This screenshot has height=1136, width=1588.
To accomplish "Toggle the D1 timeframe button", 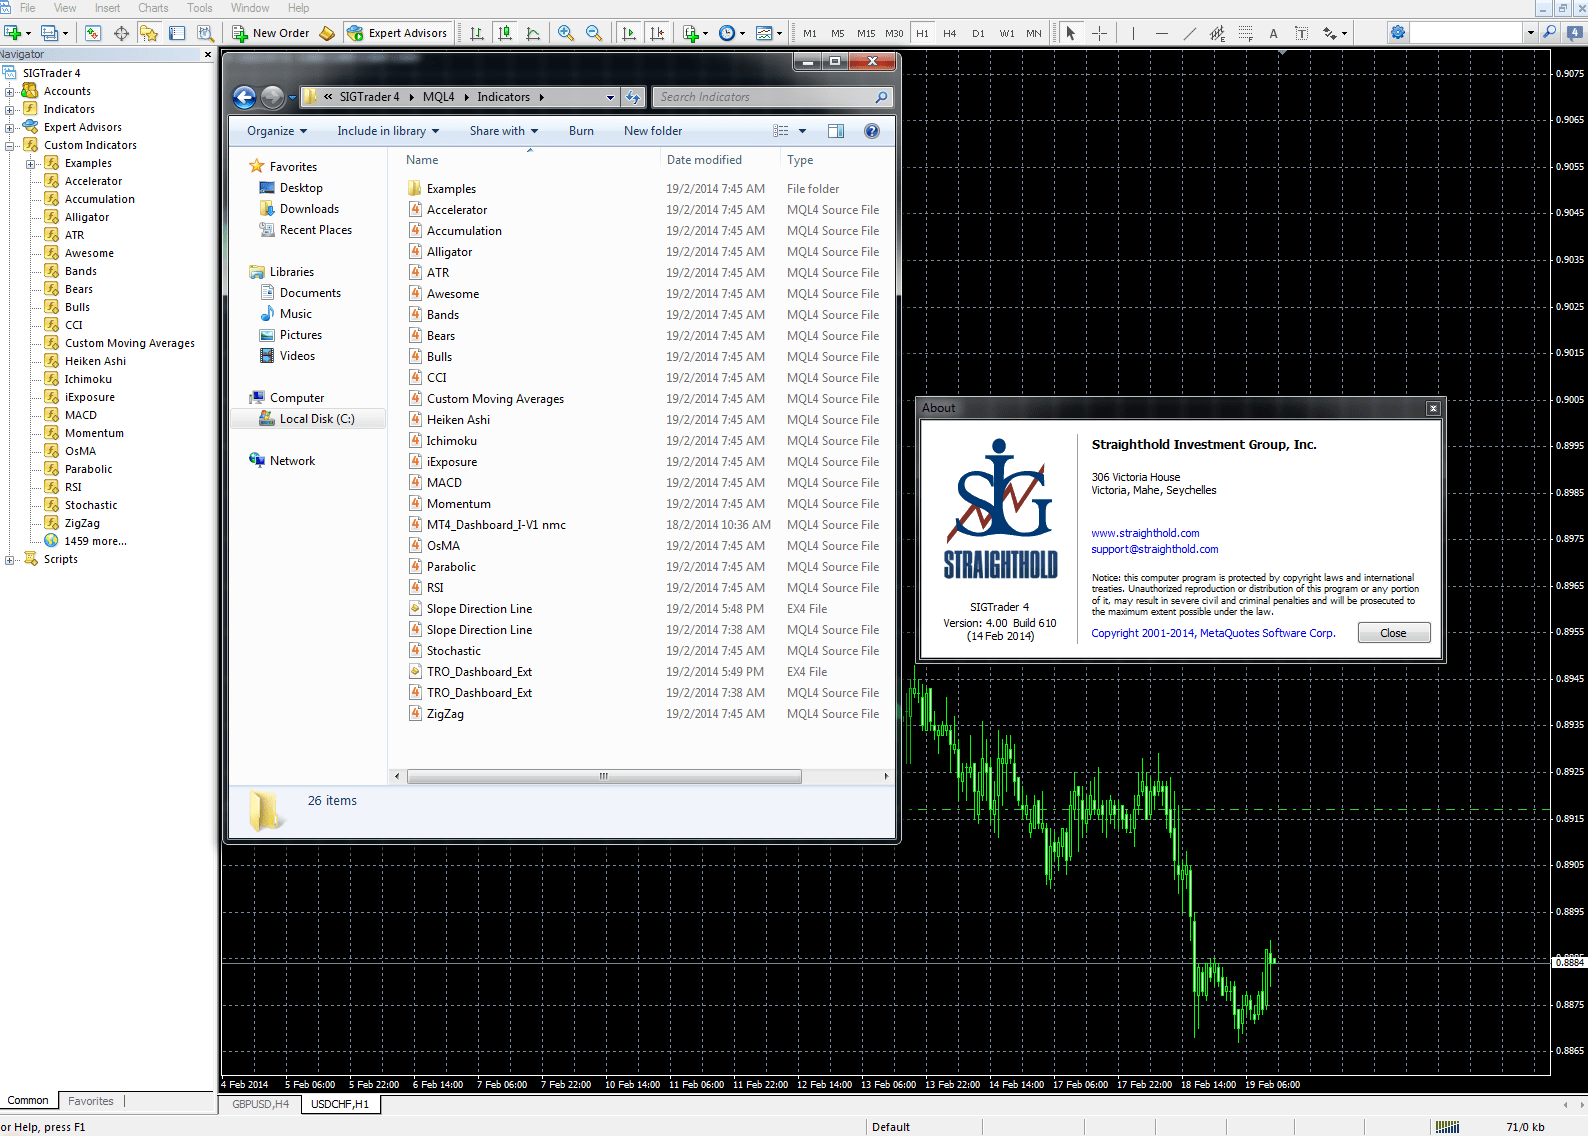I will tap(978, 33).
